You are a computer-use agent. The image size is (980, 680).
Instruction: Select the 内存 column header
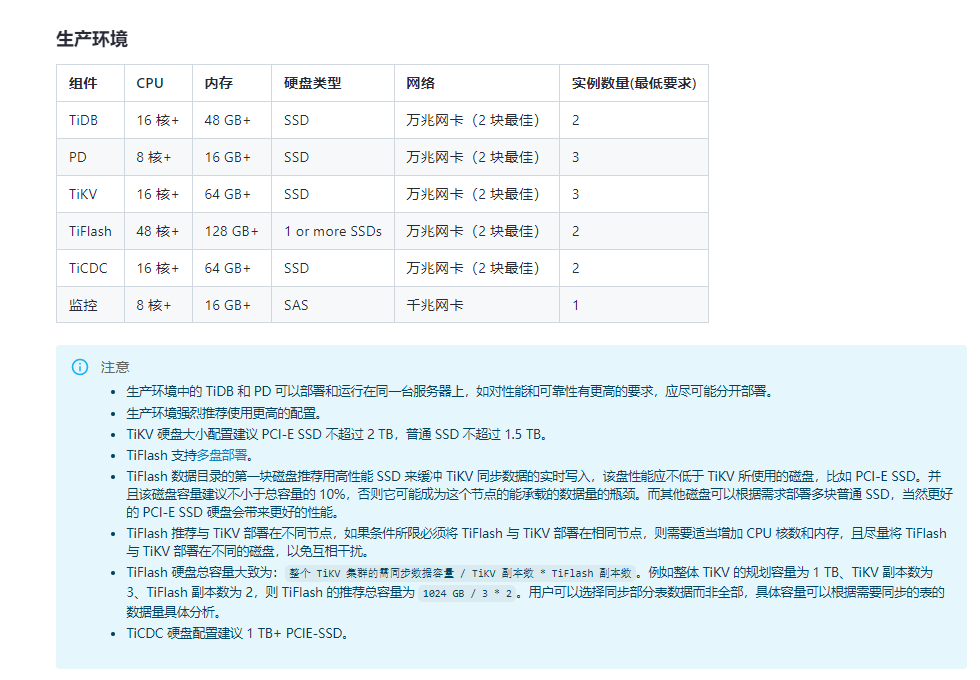tap(232, 83)
